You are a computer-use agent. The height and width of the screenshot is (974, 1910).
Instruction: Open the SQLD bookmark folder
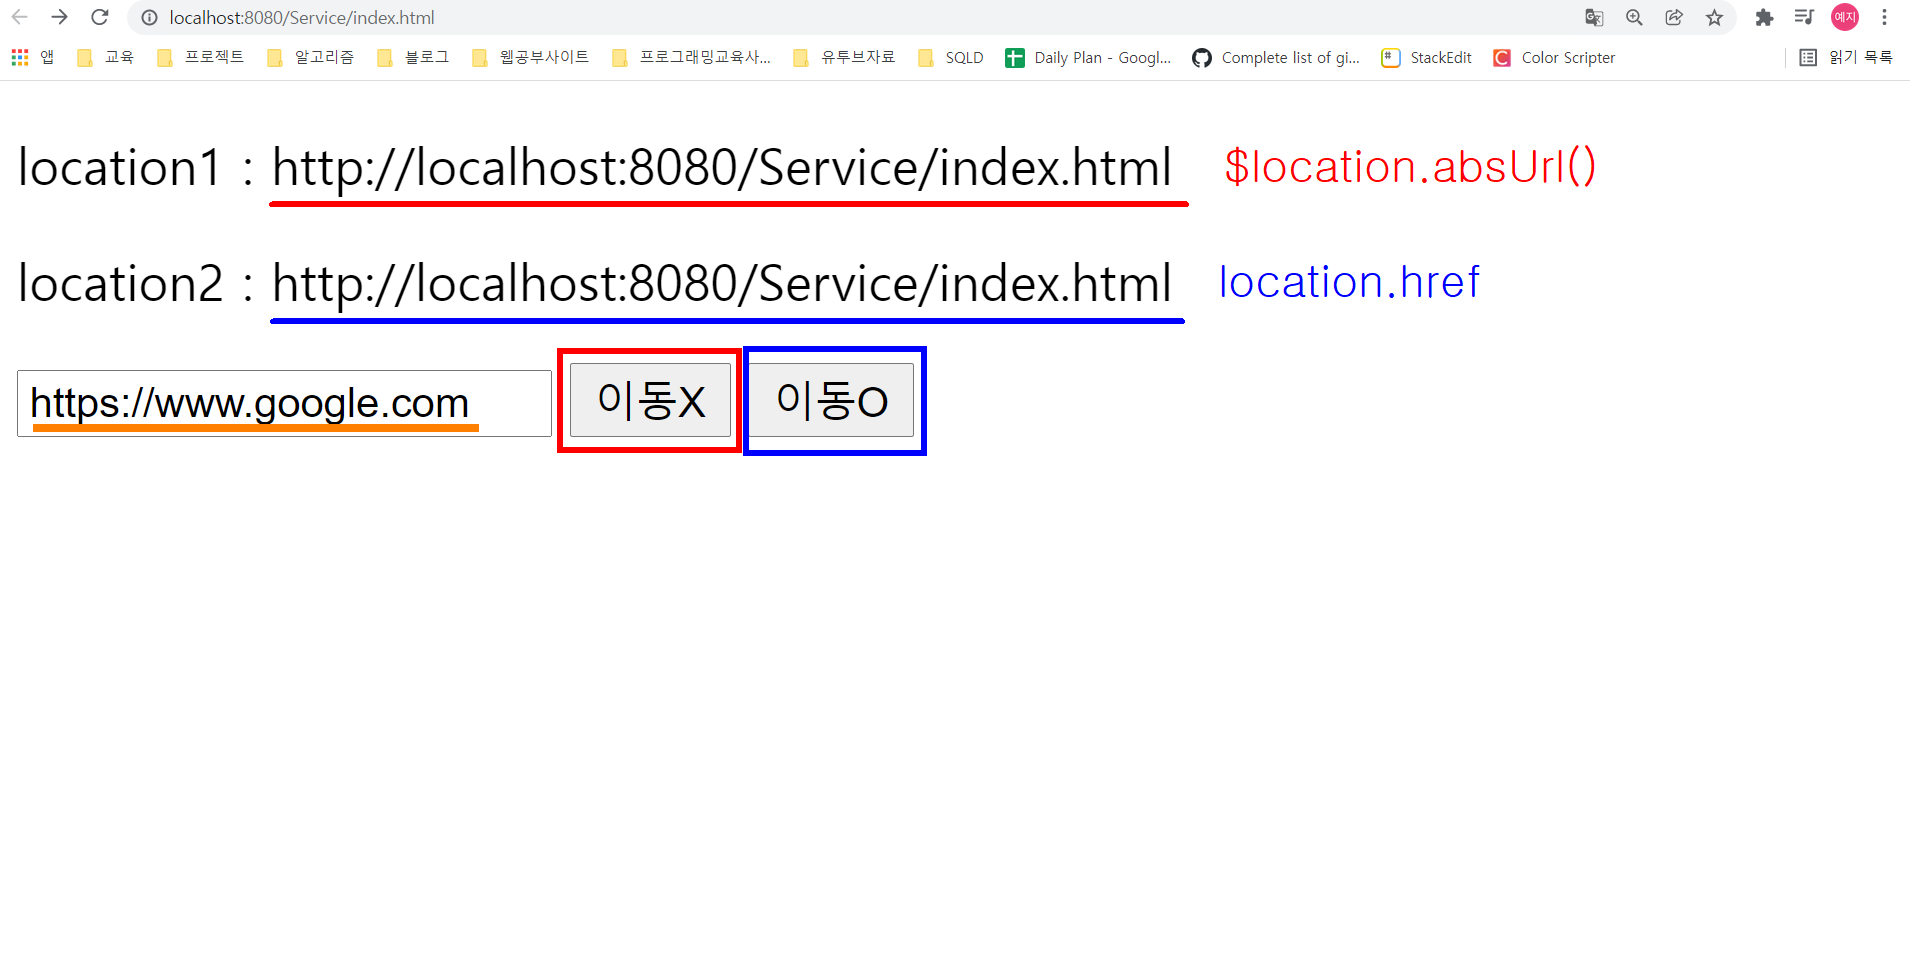[951, 58]
